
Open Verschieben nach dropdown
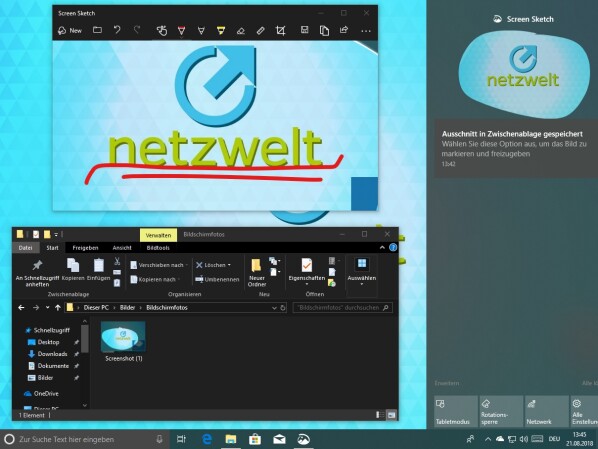159,265
